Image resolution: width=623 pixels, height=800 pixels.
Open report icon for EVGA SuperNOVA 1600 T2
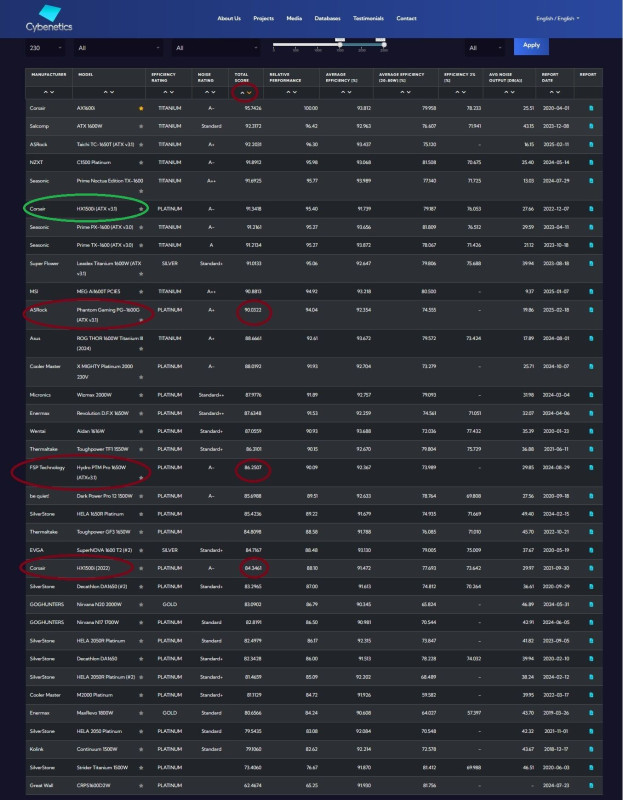pos(591,550)
